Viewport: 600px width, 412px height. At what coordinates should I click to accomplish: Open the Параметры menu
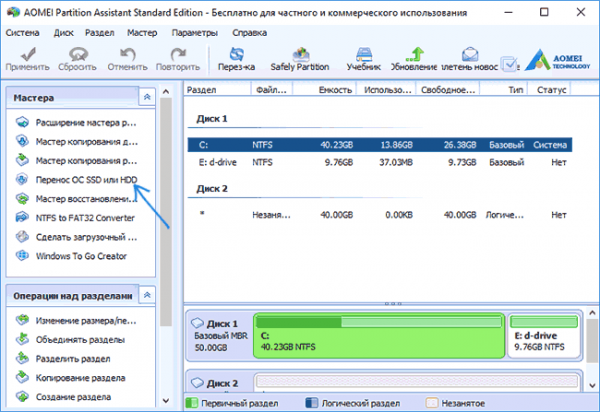(194, 33)
